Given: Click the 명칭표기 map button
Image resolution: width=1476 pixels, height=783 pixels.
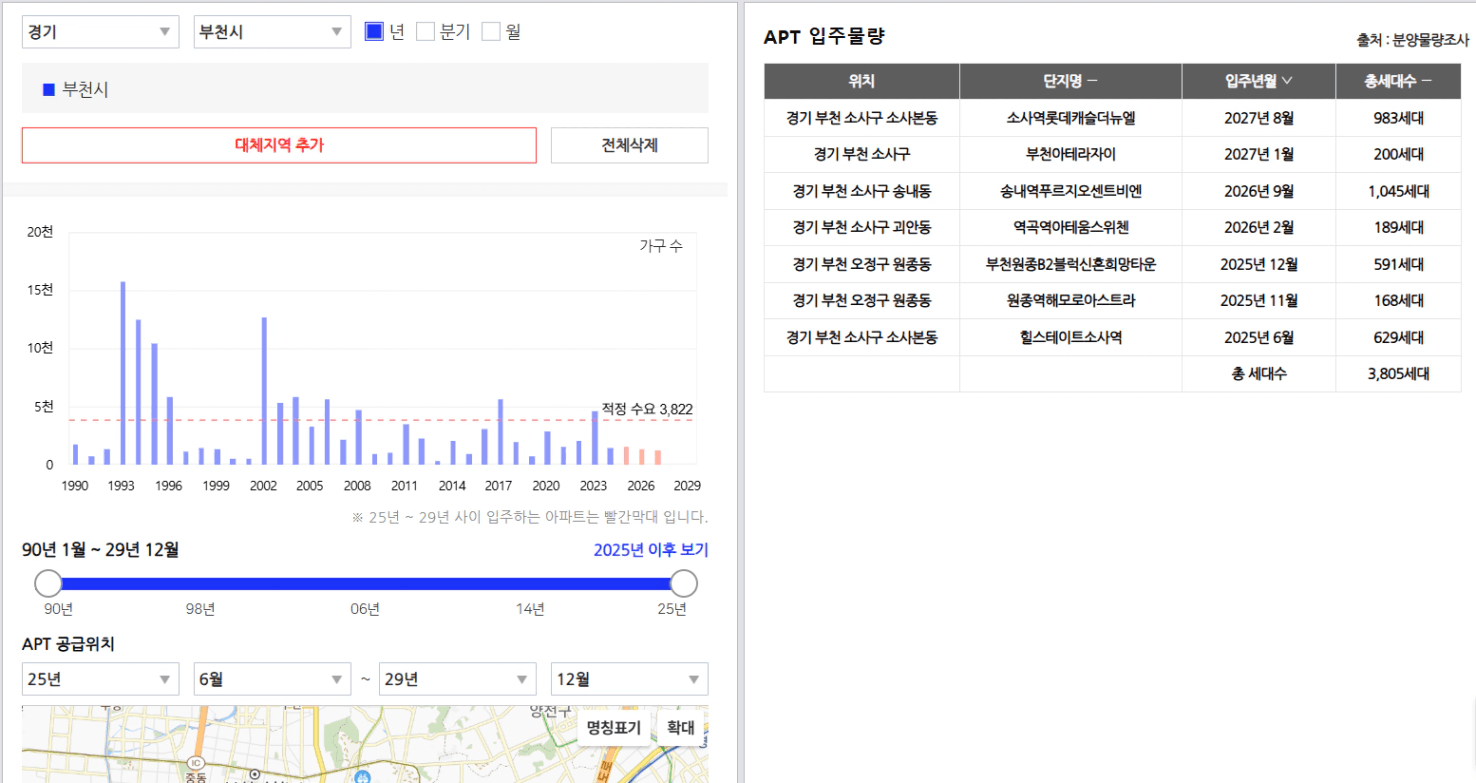Looking at the screenshot, I should tap(614, 727).
